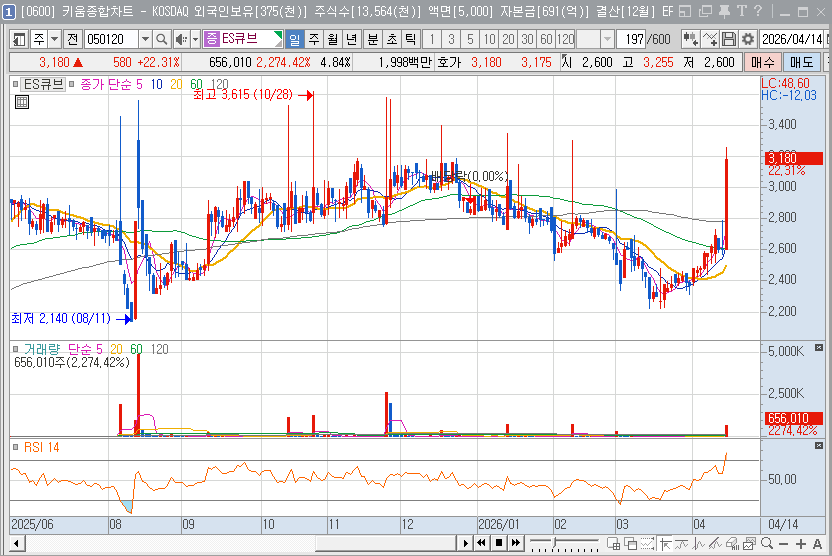Click the crosshair cursor arrow icon
Screen dimensions: 832x556
click(664, 543)
